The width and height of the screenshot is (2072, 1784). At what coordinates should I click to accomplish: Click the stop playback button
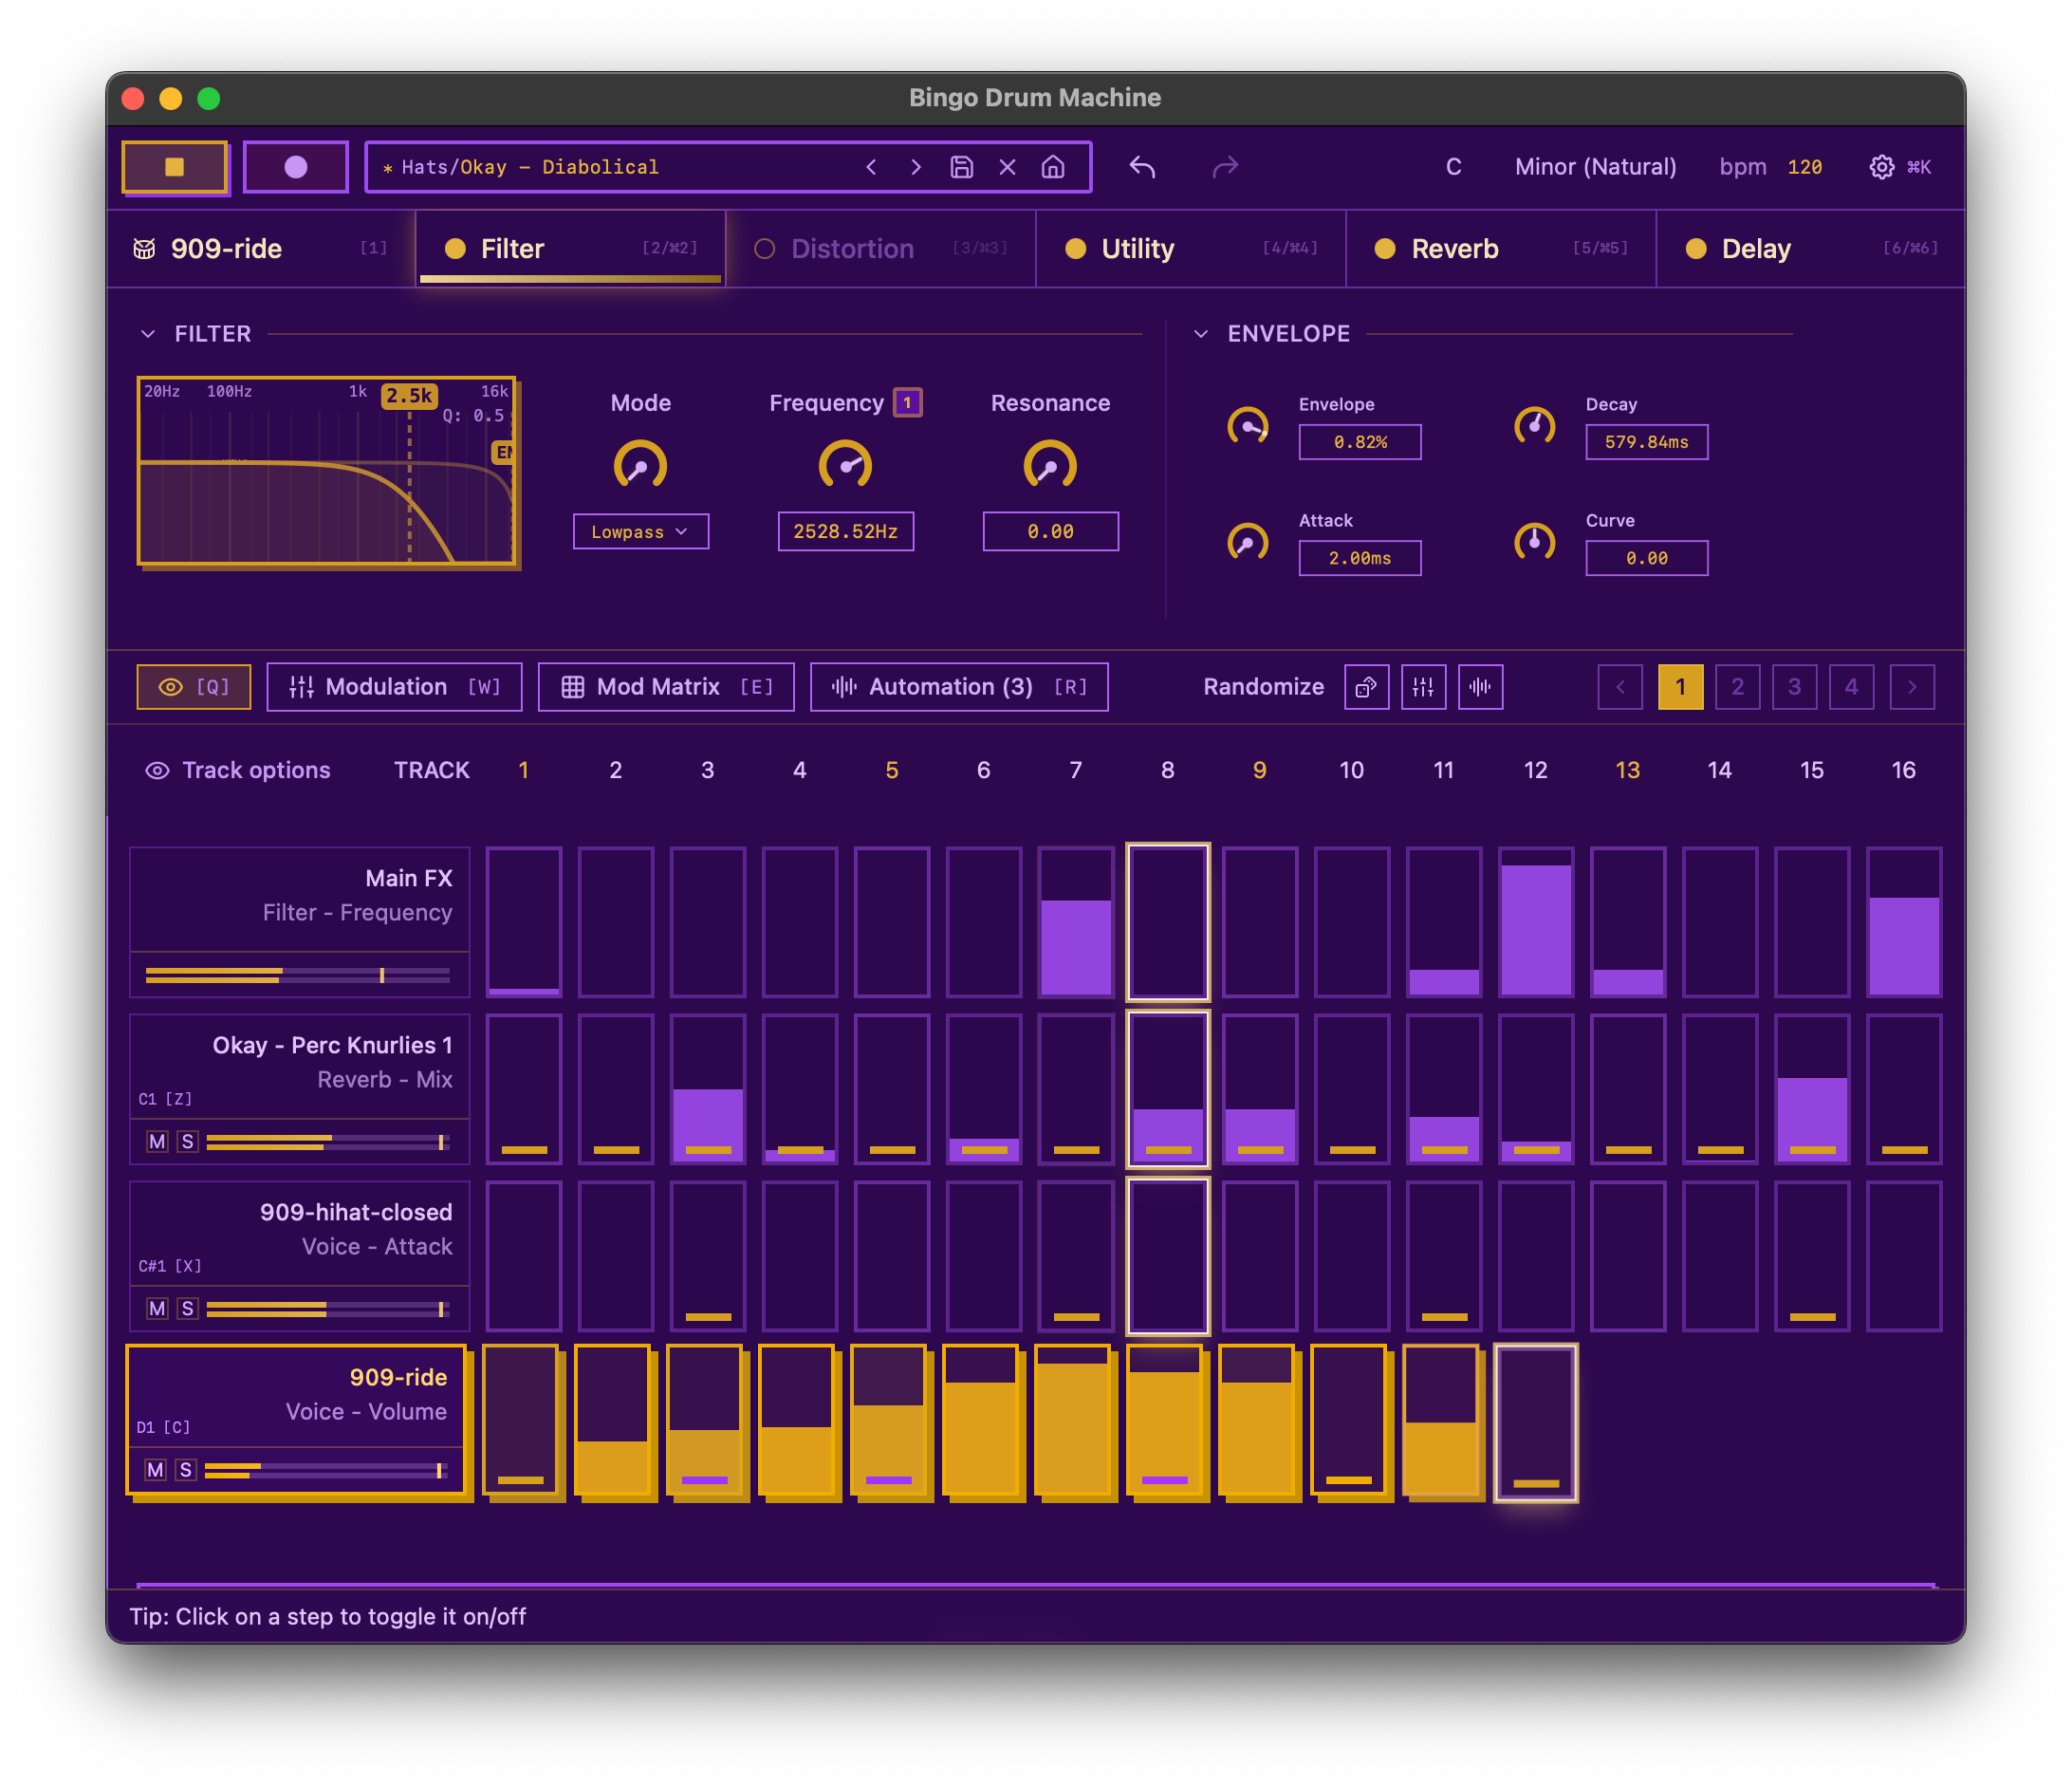pyautogui.click(x=175, y=167)
